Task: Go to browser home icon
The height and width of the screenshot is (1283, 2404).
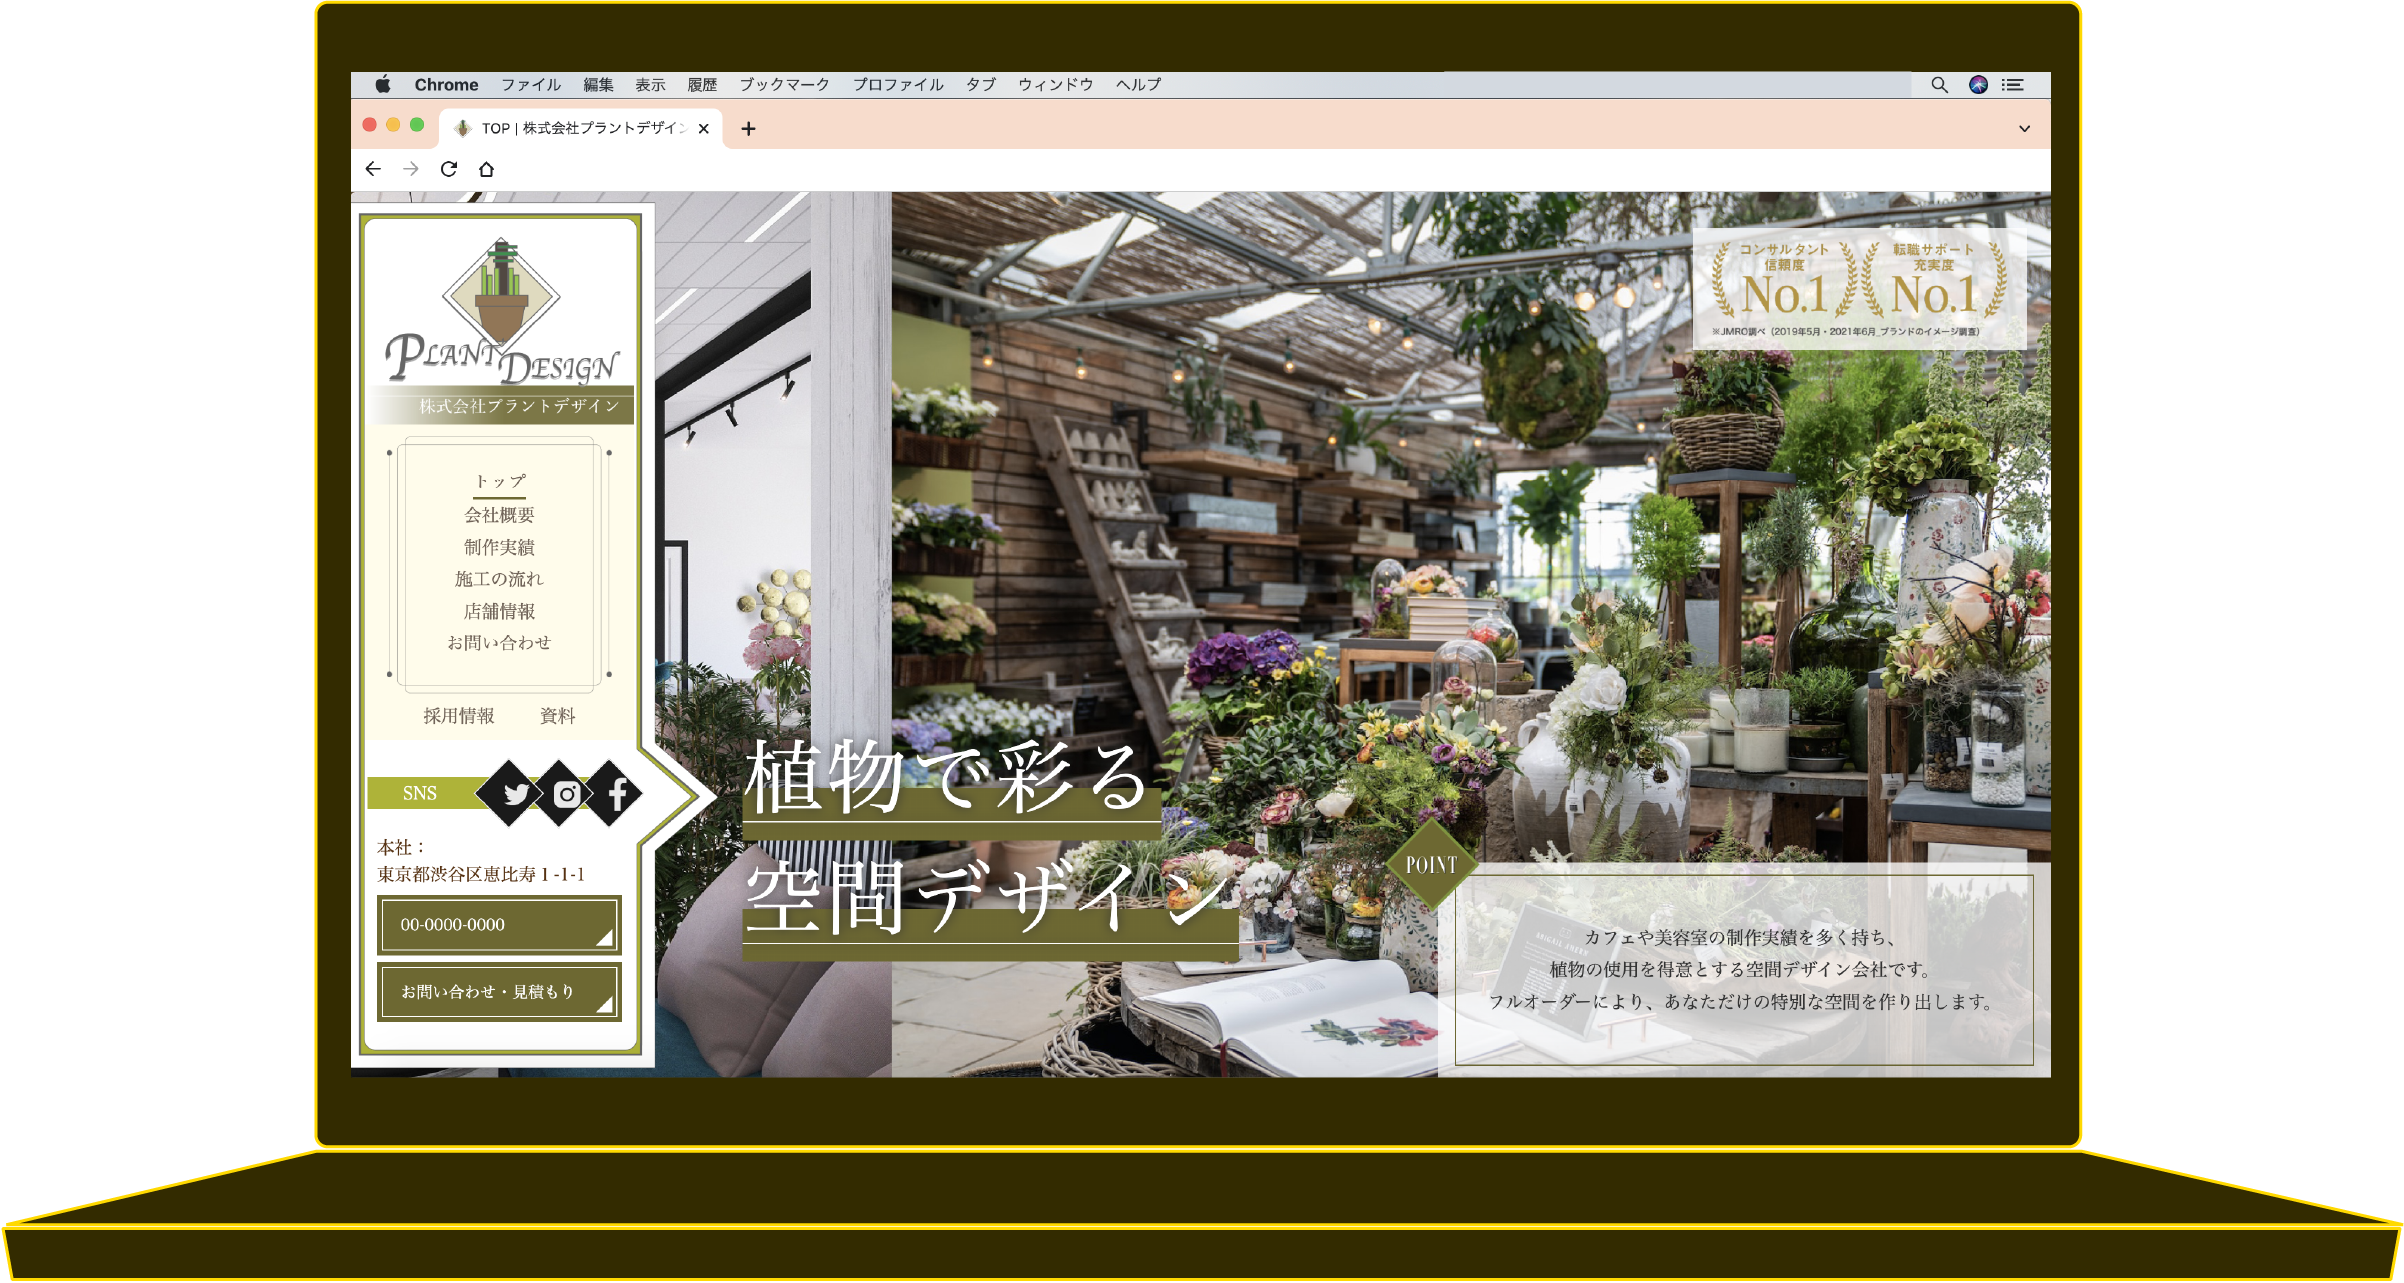Action: pyautogui.click(x=486, y=169)
